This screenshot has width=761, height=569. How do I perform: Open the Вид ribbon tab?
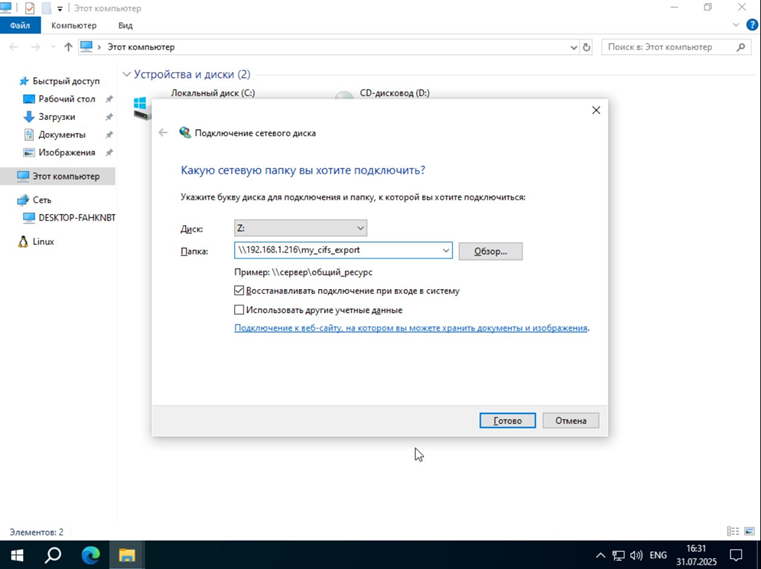[125, 25]
